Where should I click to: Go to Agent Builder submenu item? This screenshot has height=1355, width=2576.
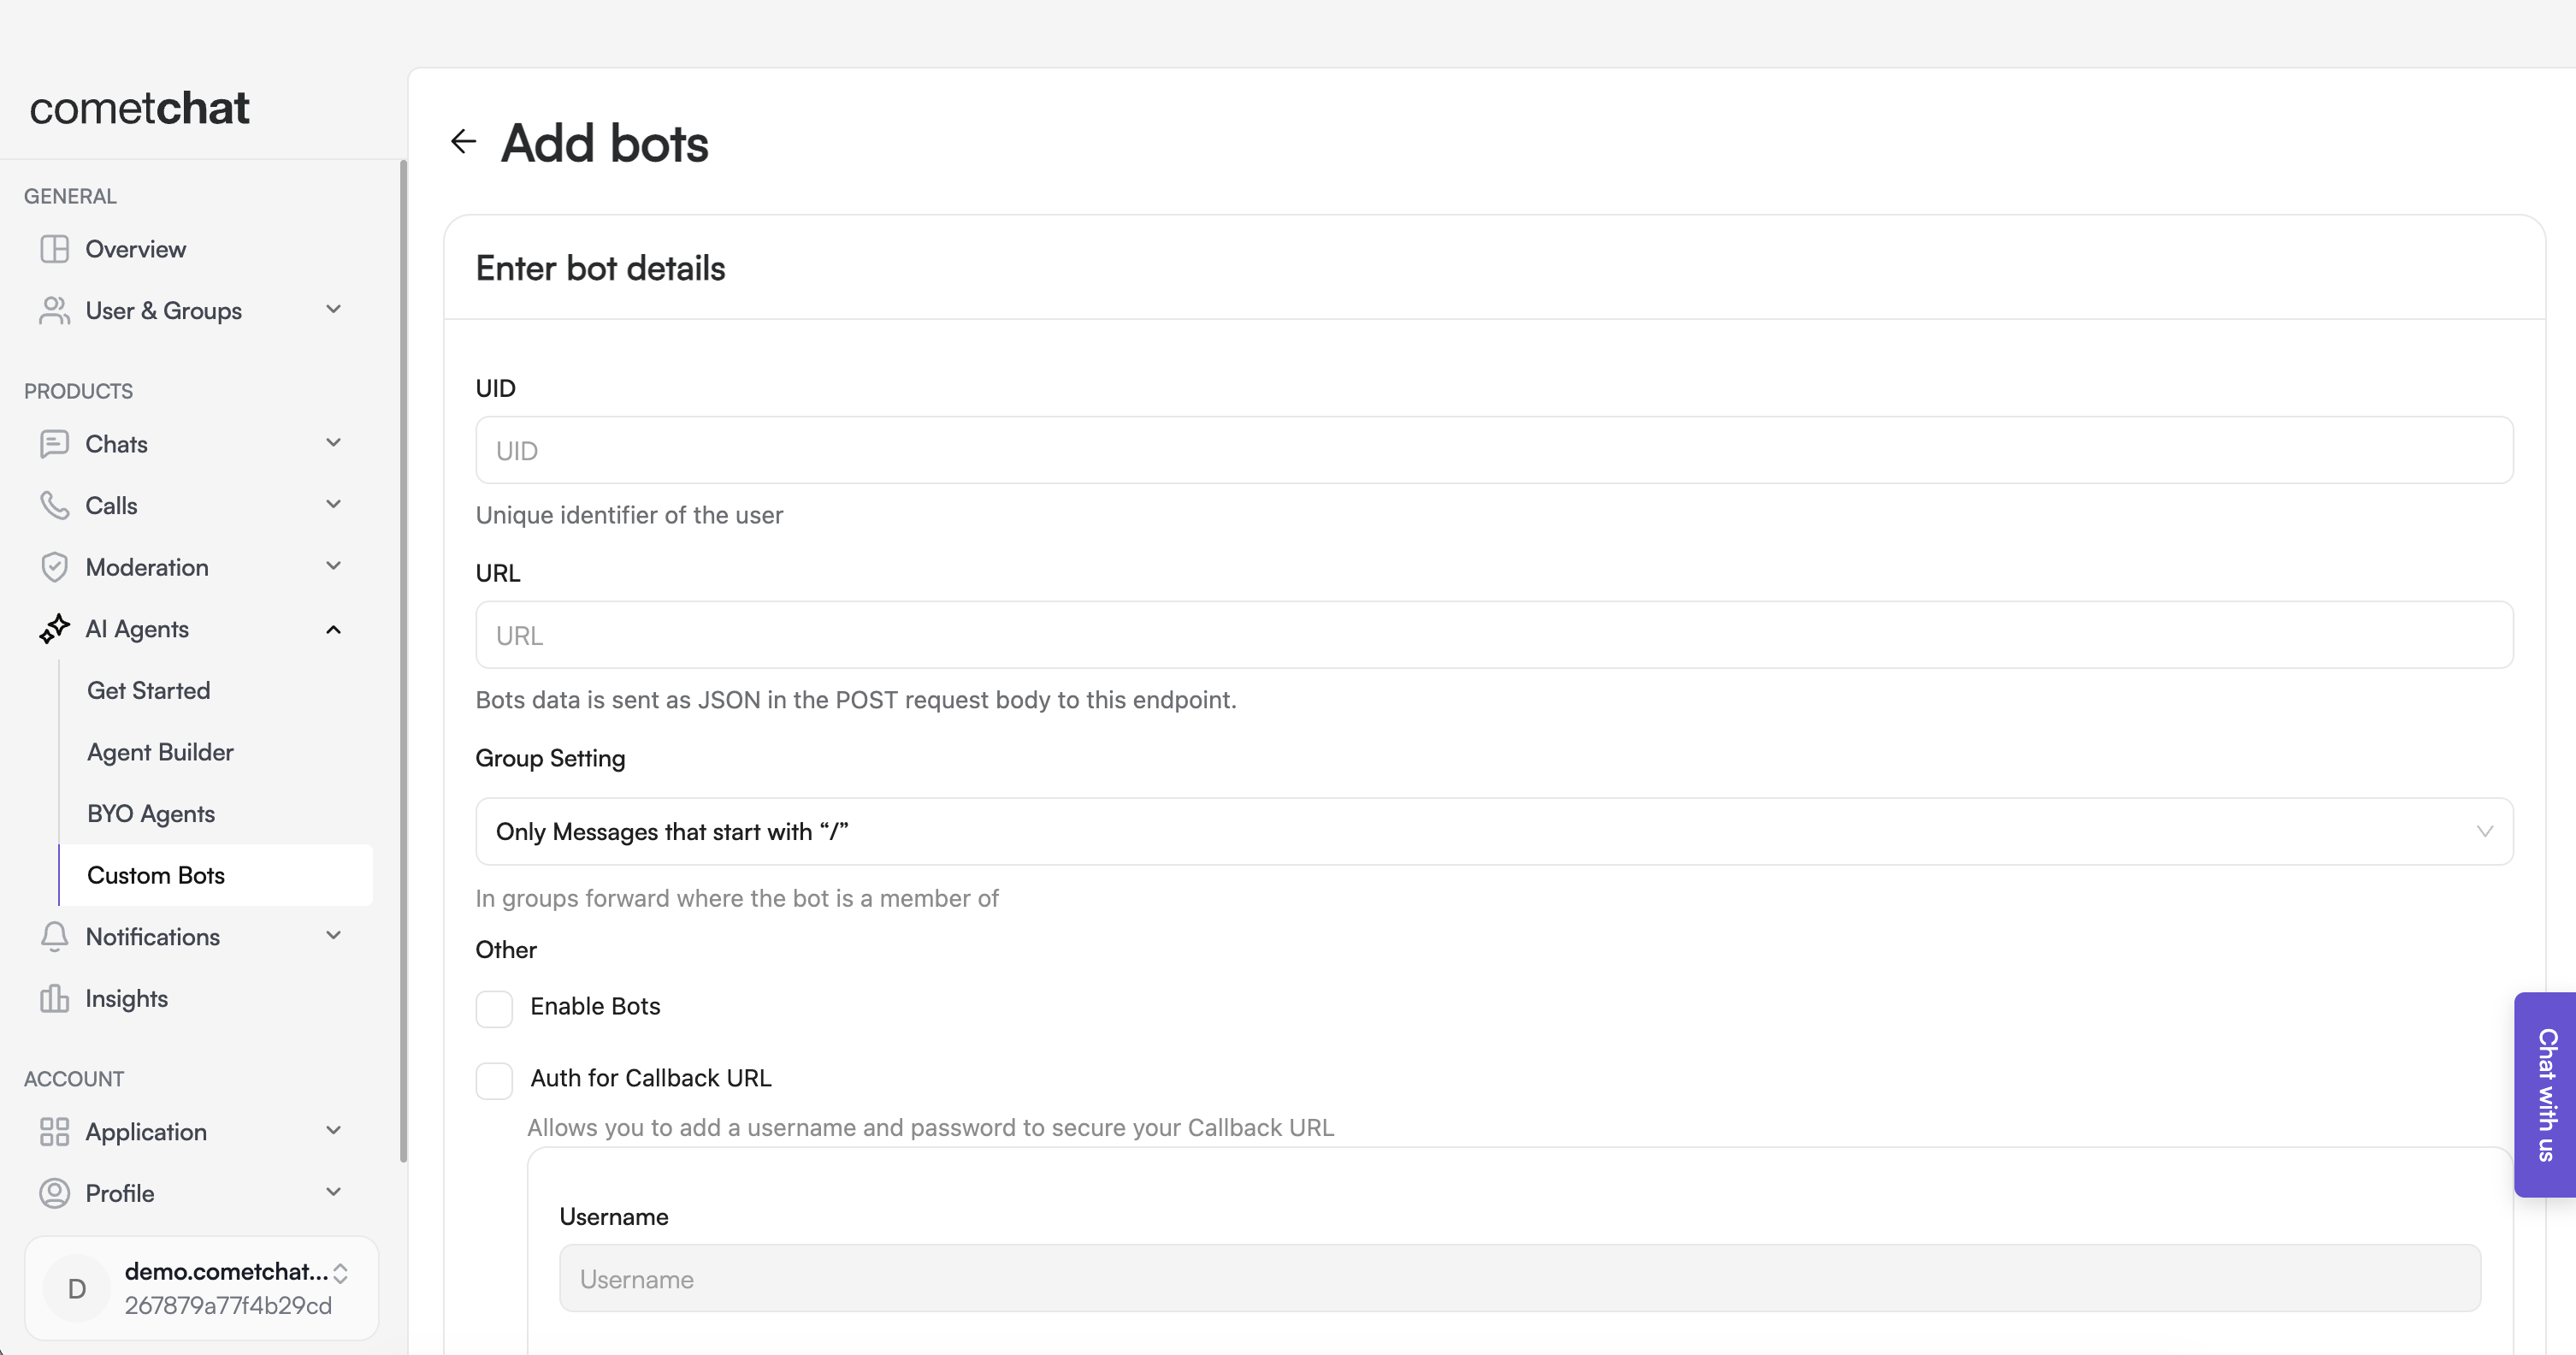[x=160, y=752]
